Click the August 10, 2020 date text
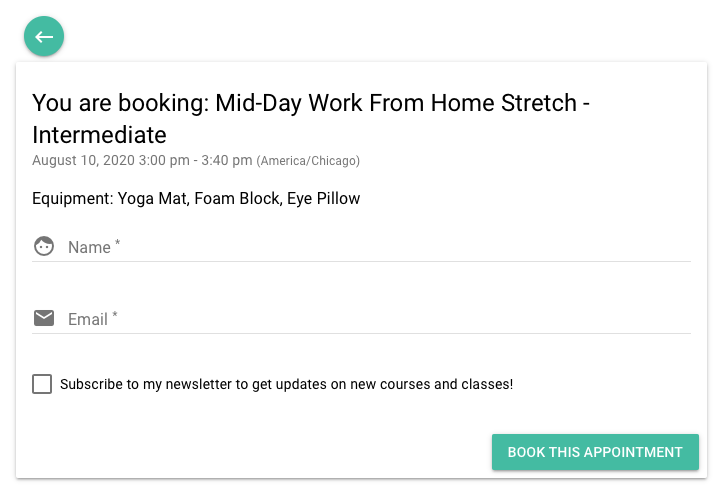Viewport: 722px width, 492px height. pos(83,160)
